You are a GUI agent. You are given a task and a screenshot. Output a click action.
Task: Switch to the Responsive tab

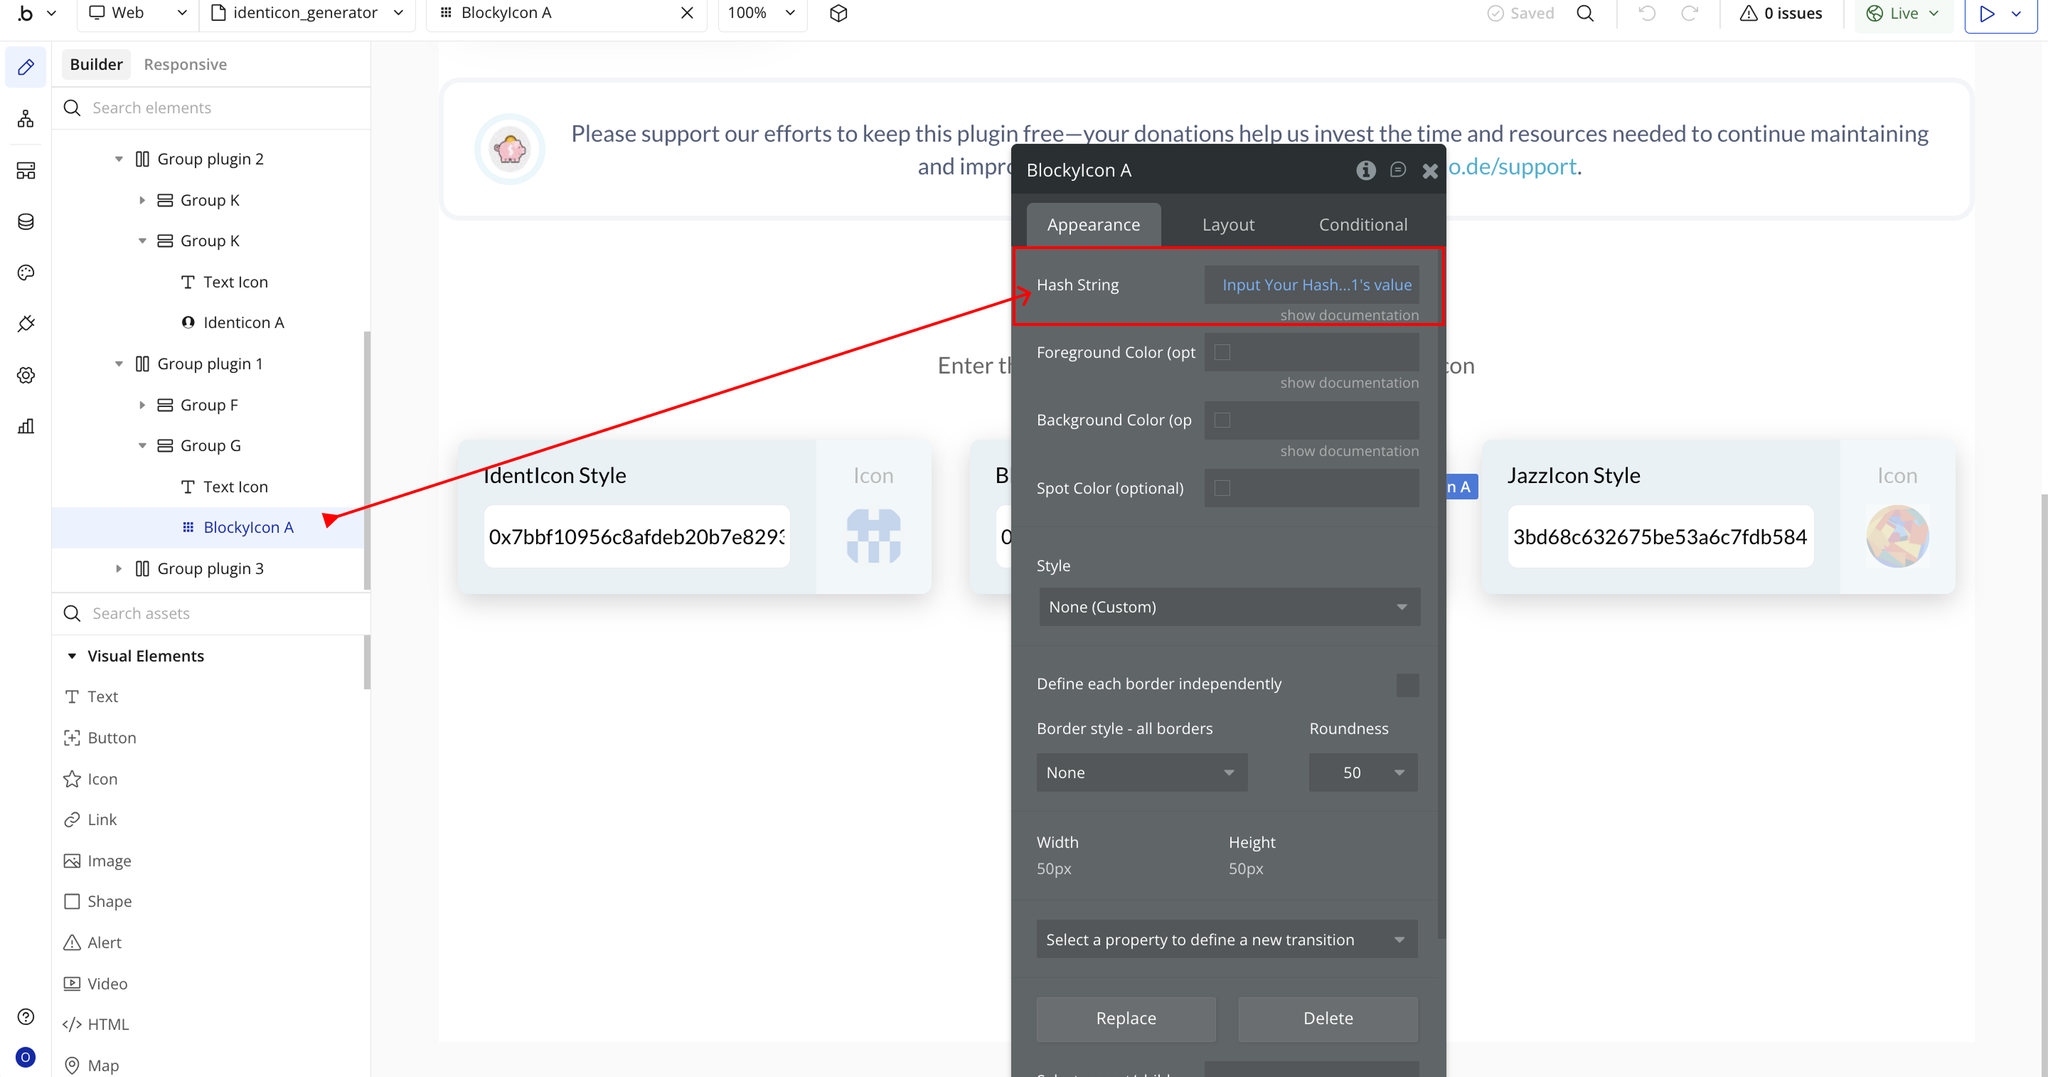click(x=185, y=64)
